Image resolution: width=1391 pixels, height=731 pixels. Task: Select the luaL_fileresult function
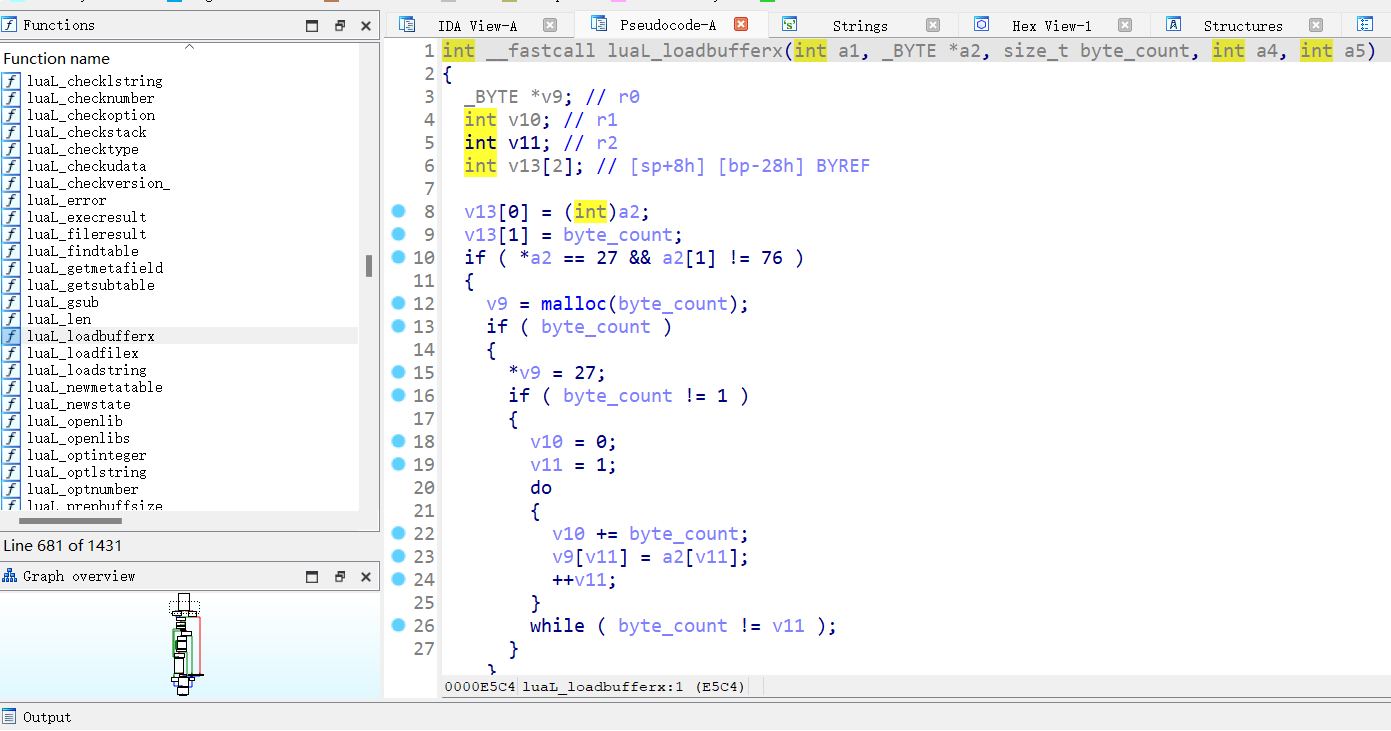pyautogui.click(x=86, y=234)
